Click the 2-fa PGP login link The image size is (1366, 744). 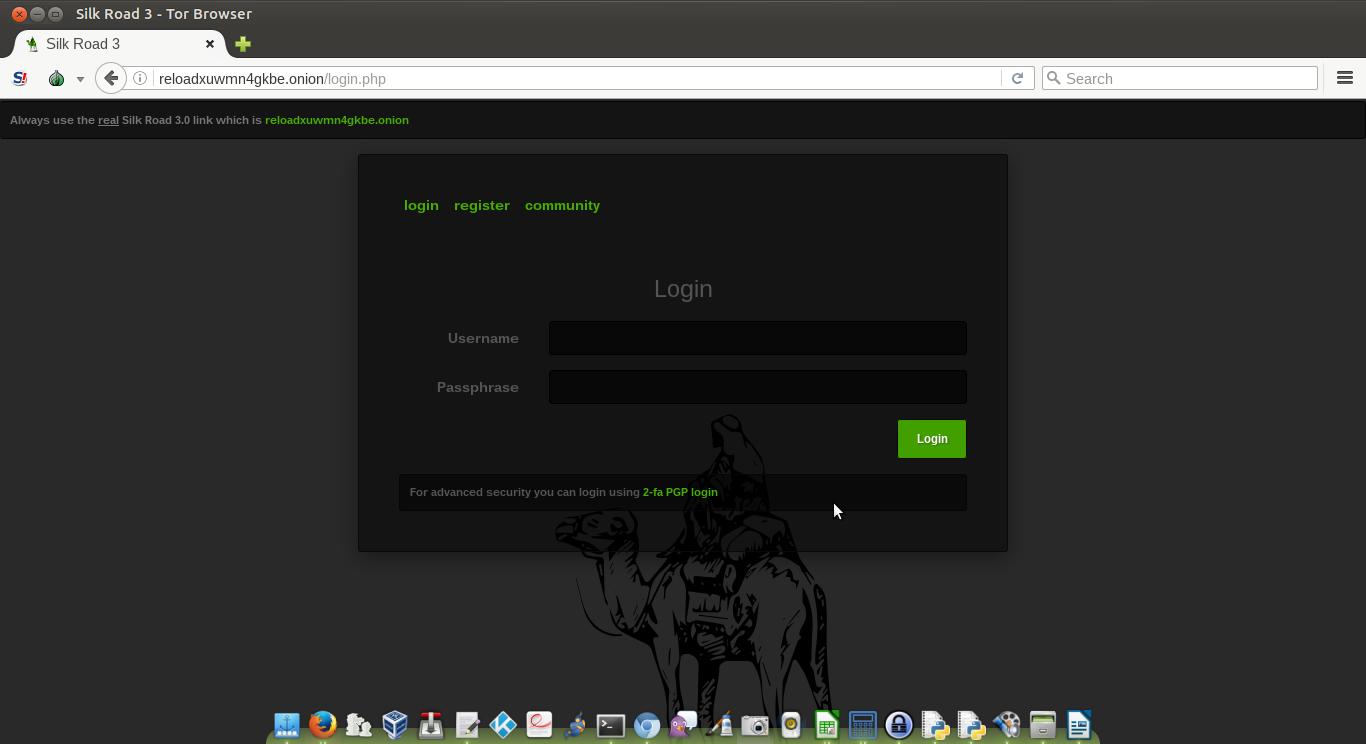point(680,492)
